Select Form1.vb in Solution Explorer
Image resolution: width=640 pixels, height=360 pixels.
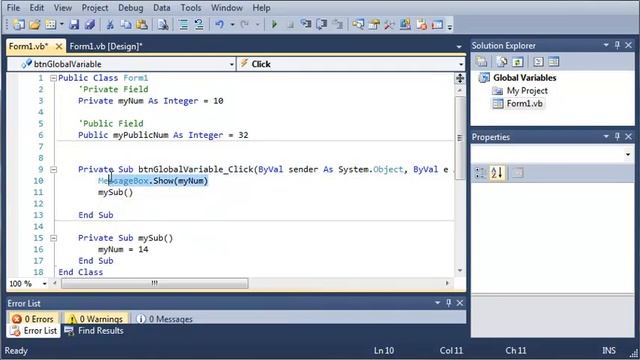[524, 104]
